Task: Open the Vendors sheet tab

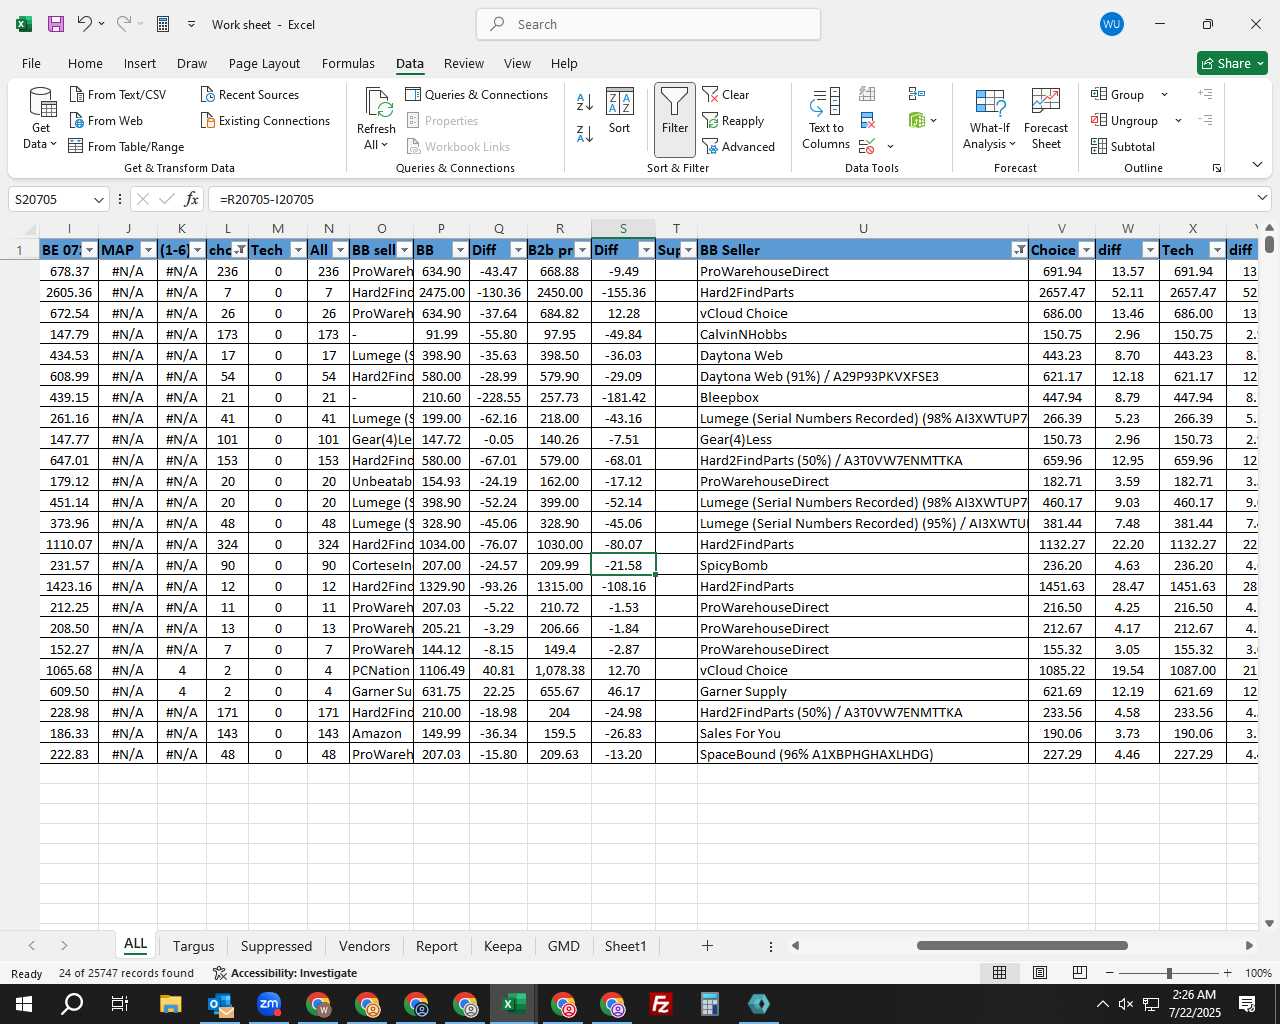Action: coord(364,946)
